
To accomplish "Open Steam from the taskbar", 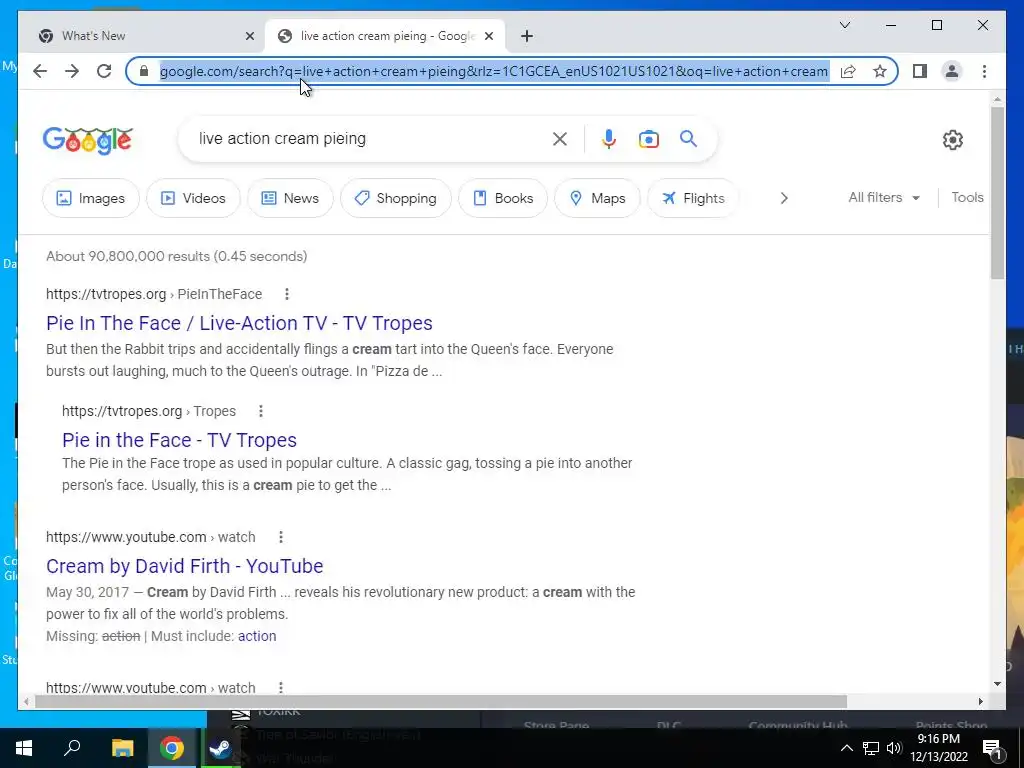I will (221, 748).
